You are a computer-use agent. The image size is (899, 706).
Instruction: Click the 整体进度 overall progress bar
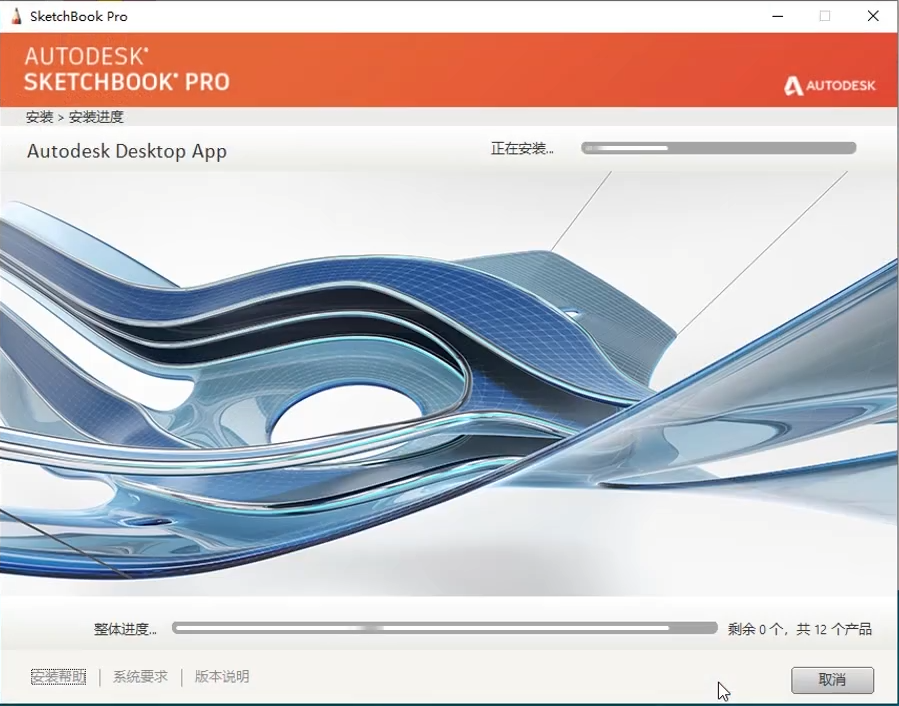click(x=444, y=628)
